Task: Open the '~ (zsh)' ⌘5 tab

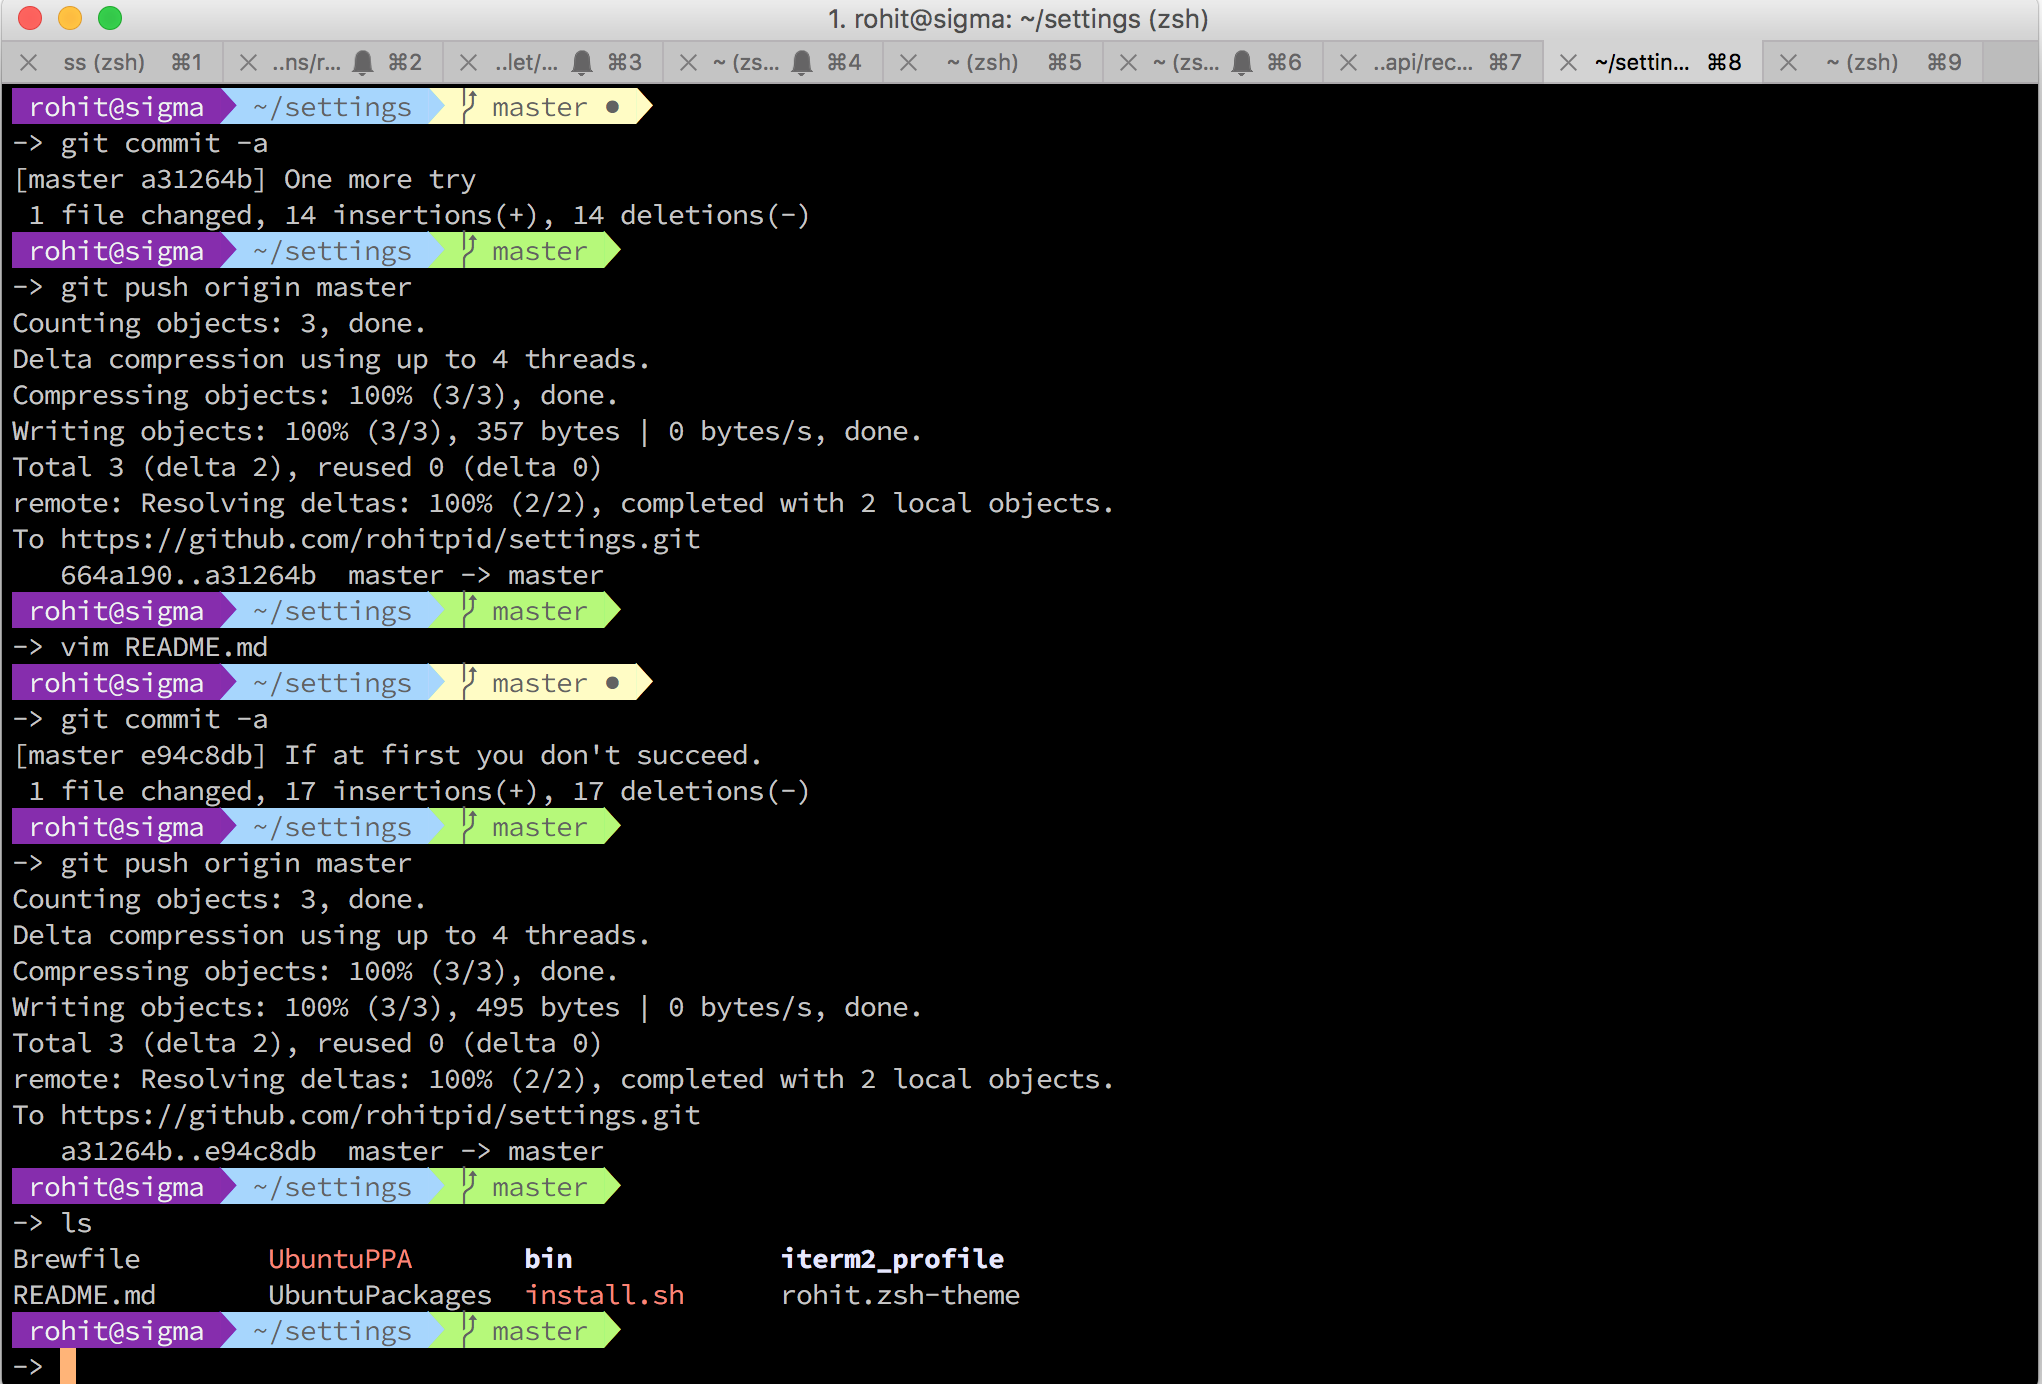Action: tap(982, 63)
